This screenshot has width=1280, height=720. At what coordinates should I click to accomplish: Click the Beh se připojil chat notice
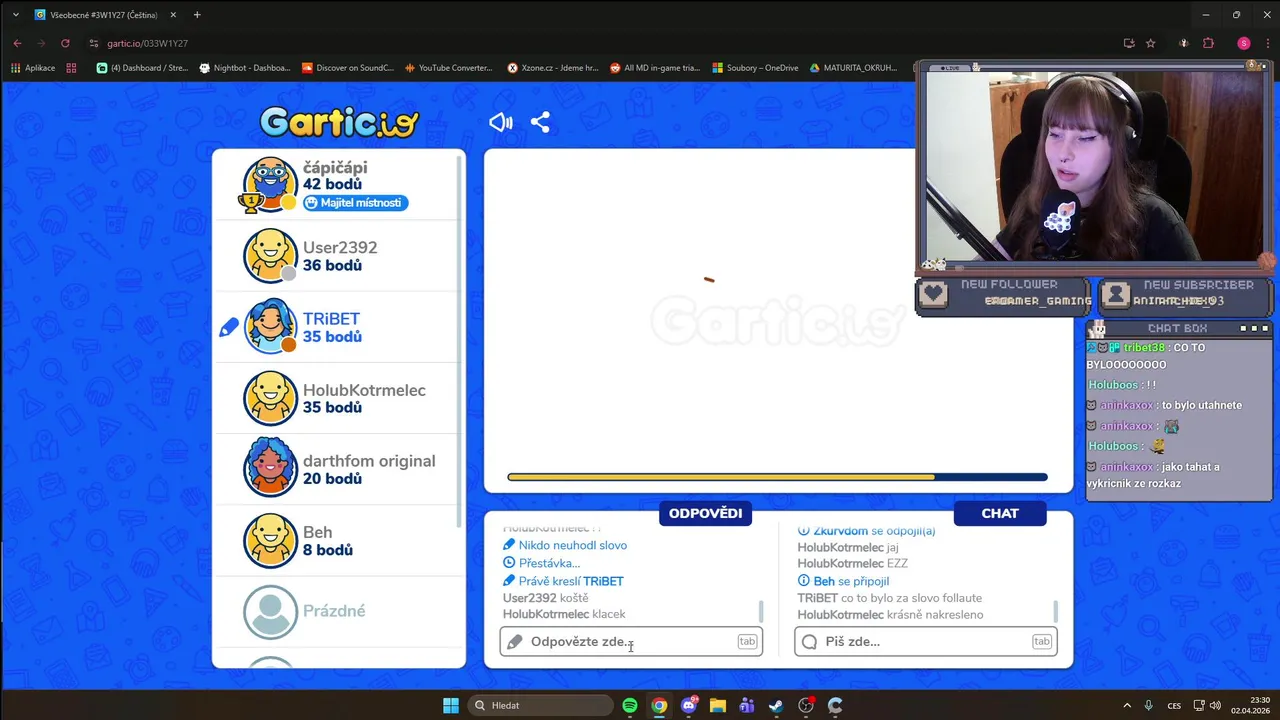click(843, 581)
